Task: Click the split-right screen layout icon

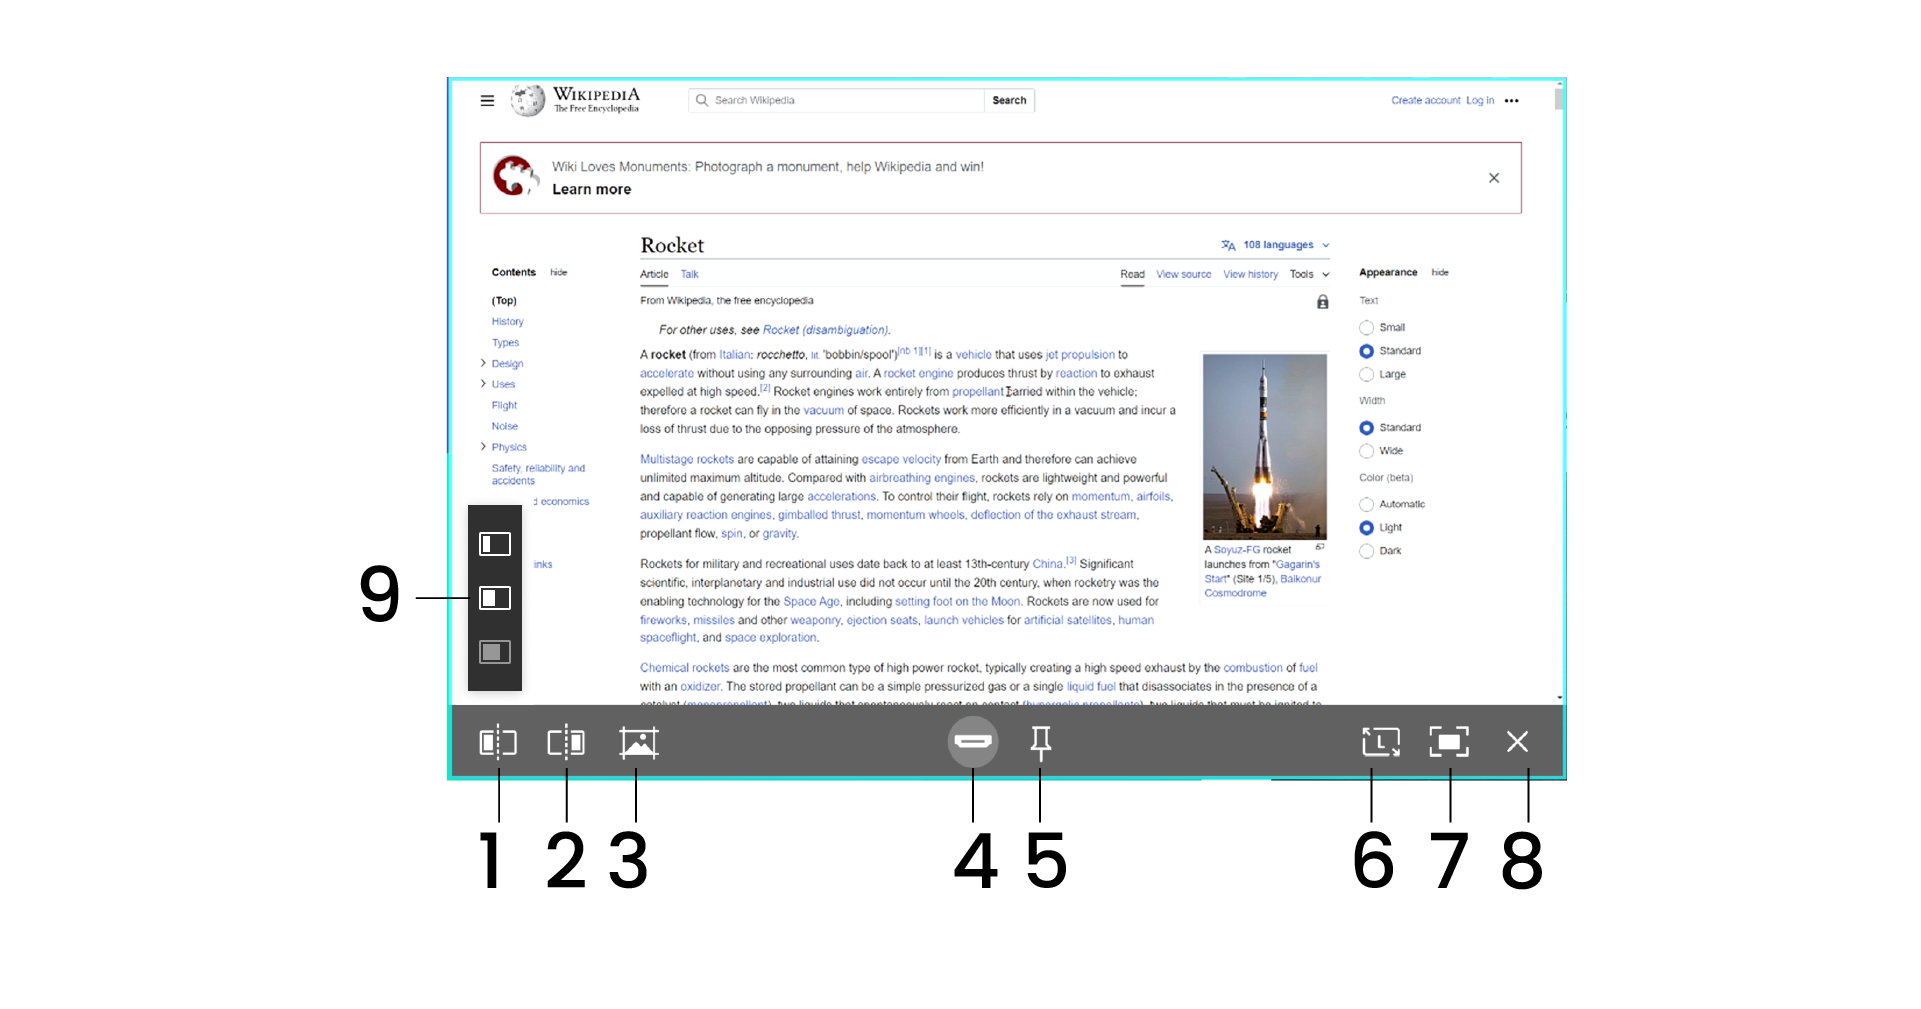Action: coord(566,742)
